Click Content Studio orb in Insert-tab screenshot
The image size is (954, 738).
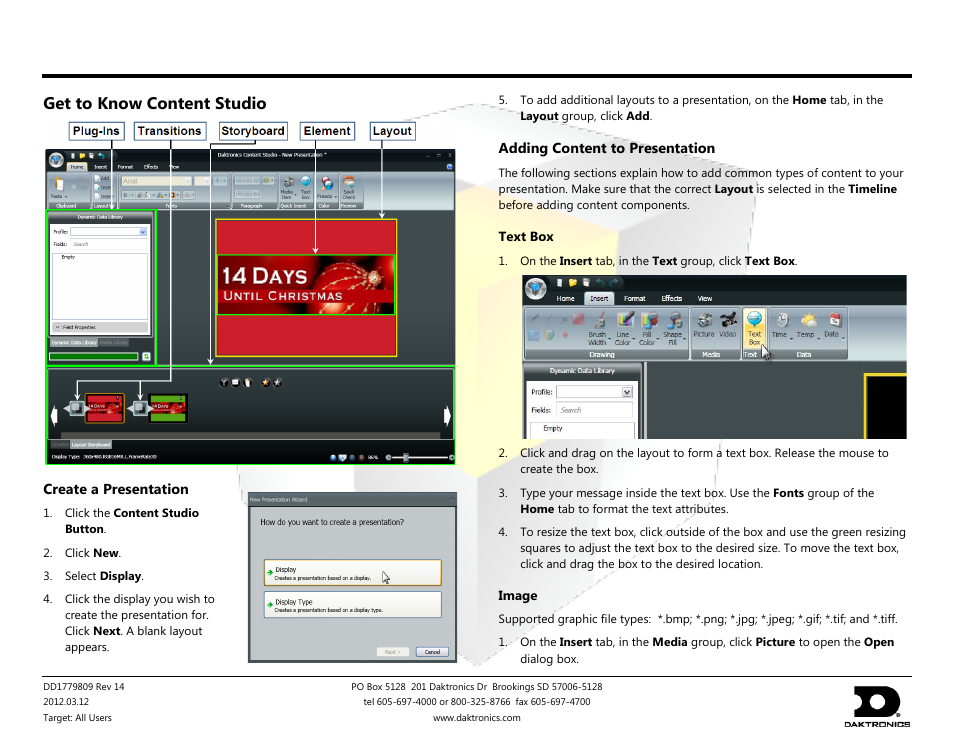pos(536,288)
